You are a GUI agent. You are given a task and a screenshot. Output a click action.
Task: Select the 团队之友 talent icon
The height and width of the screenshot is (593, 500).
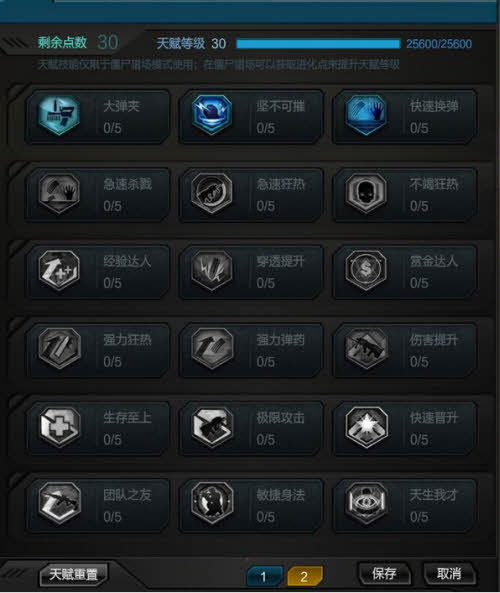(59, 503)
